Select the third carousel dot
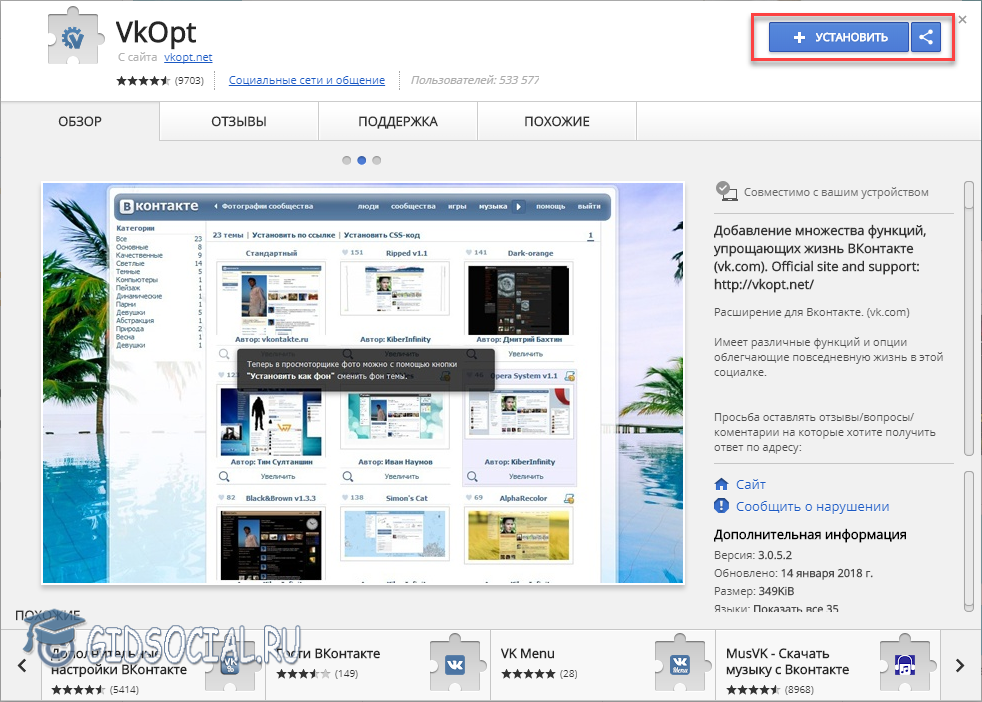The height and width of the screenshot is (702, 982). click(378, 160)
